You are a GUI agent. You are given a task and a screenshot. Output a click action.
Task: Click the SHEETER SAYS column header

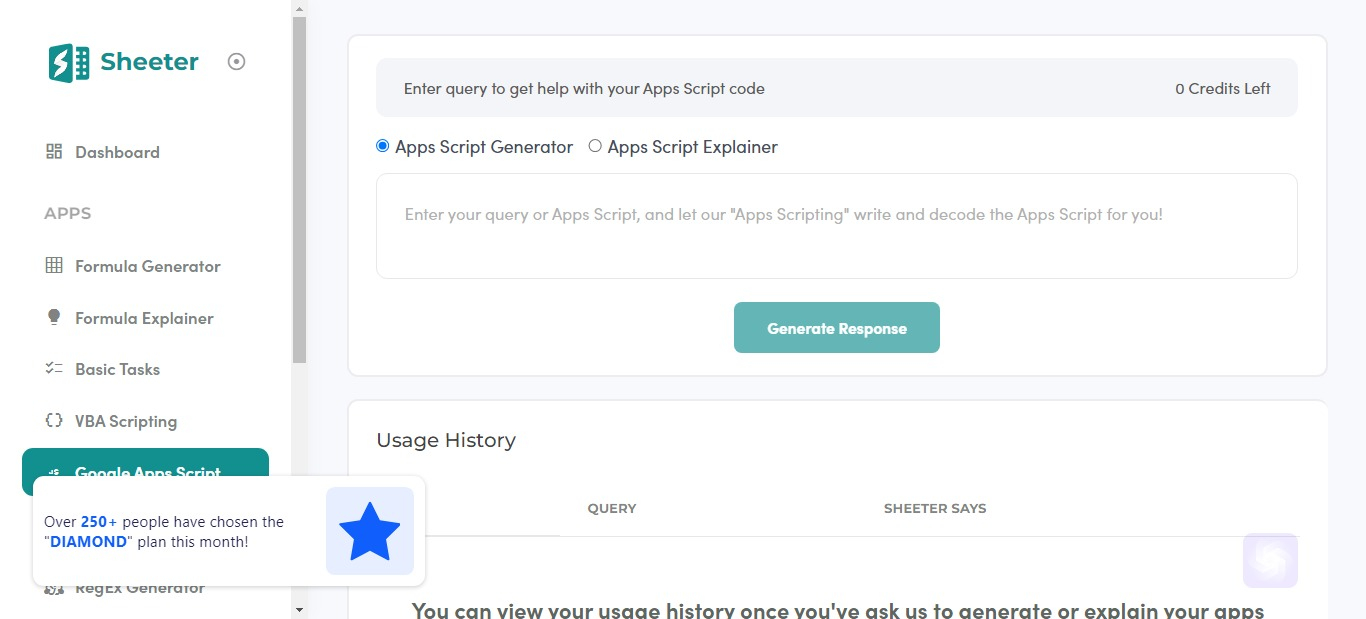coord(935,508)
